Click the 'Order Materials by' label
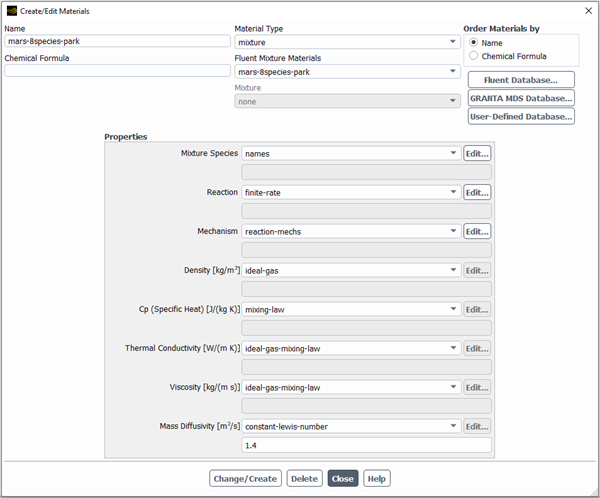Image resolution: width=600 pixels, height=498 pixels. point(501,29)
